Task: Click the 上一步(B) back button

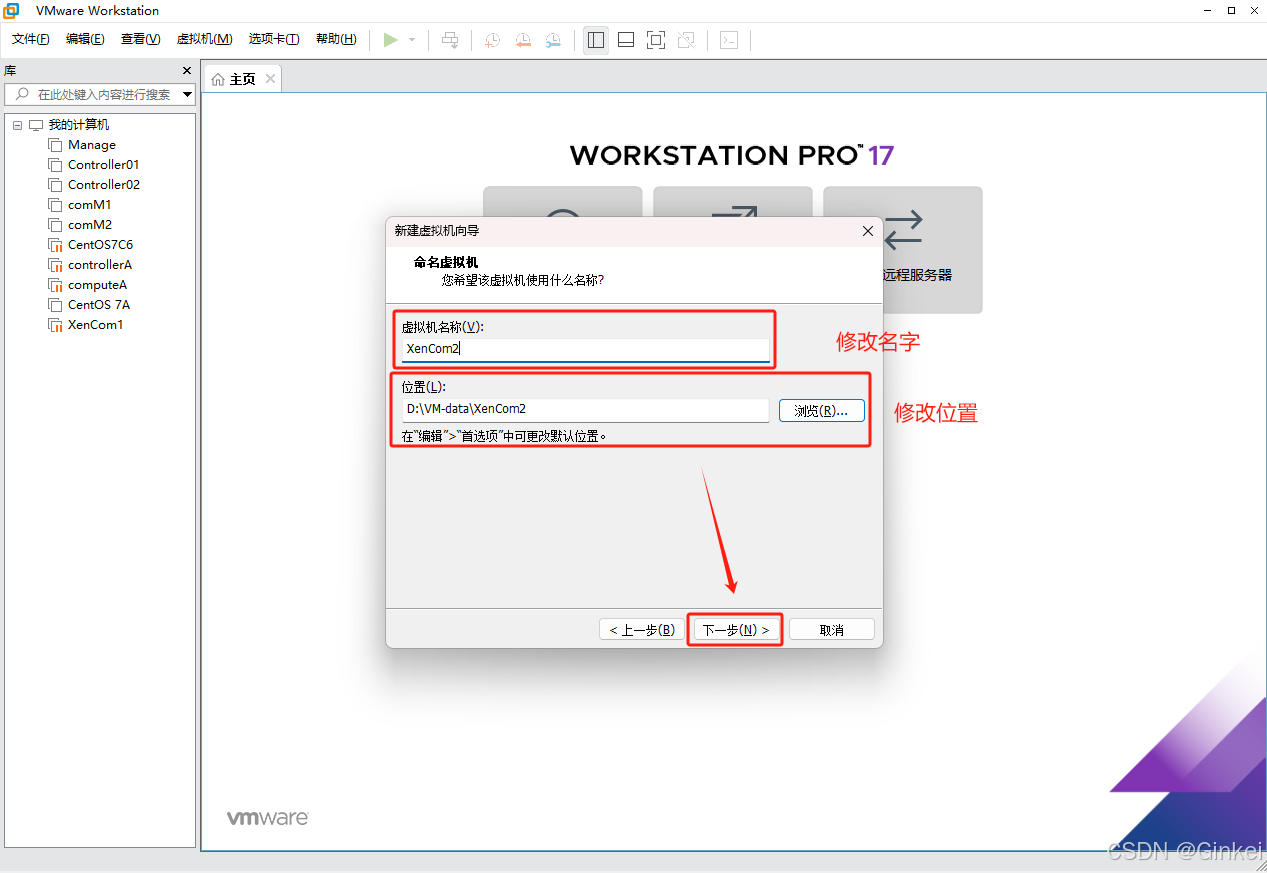Action: (642, 630)
